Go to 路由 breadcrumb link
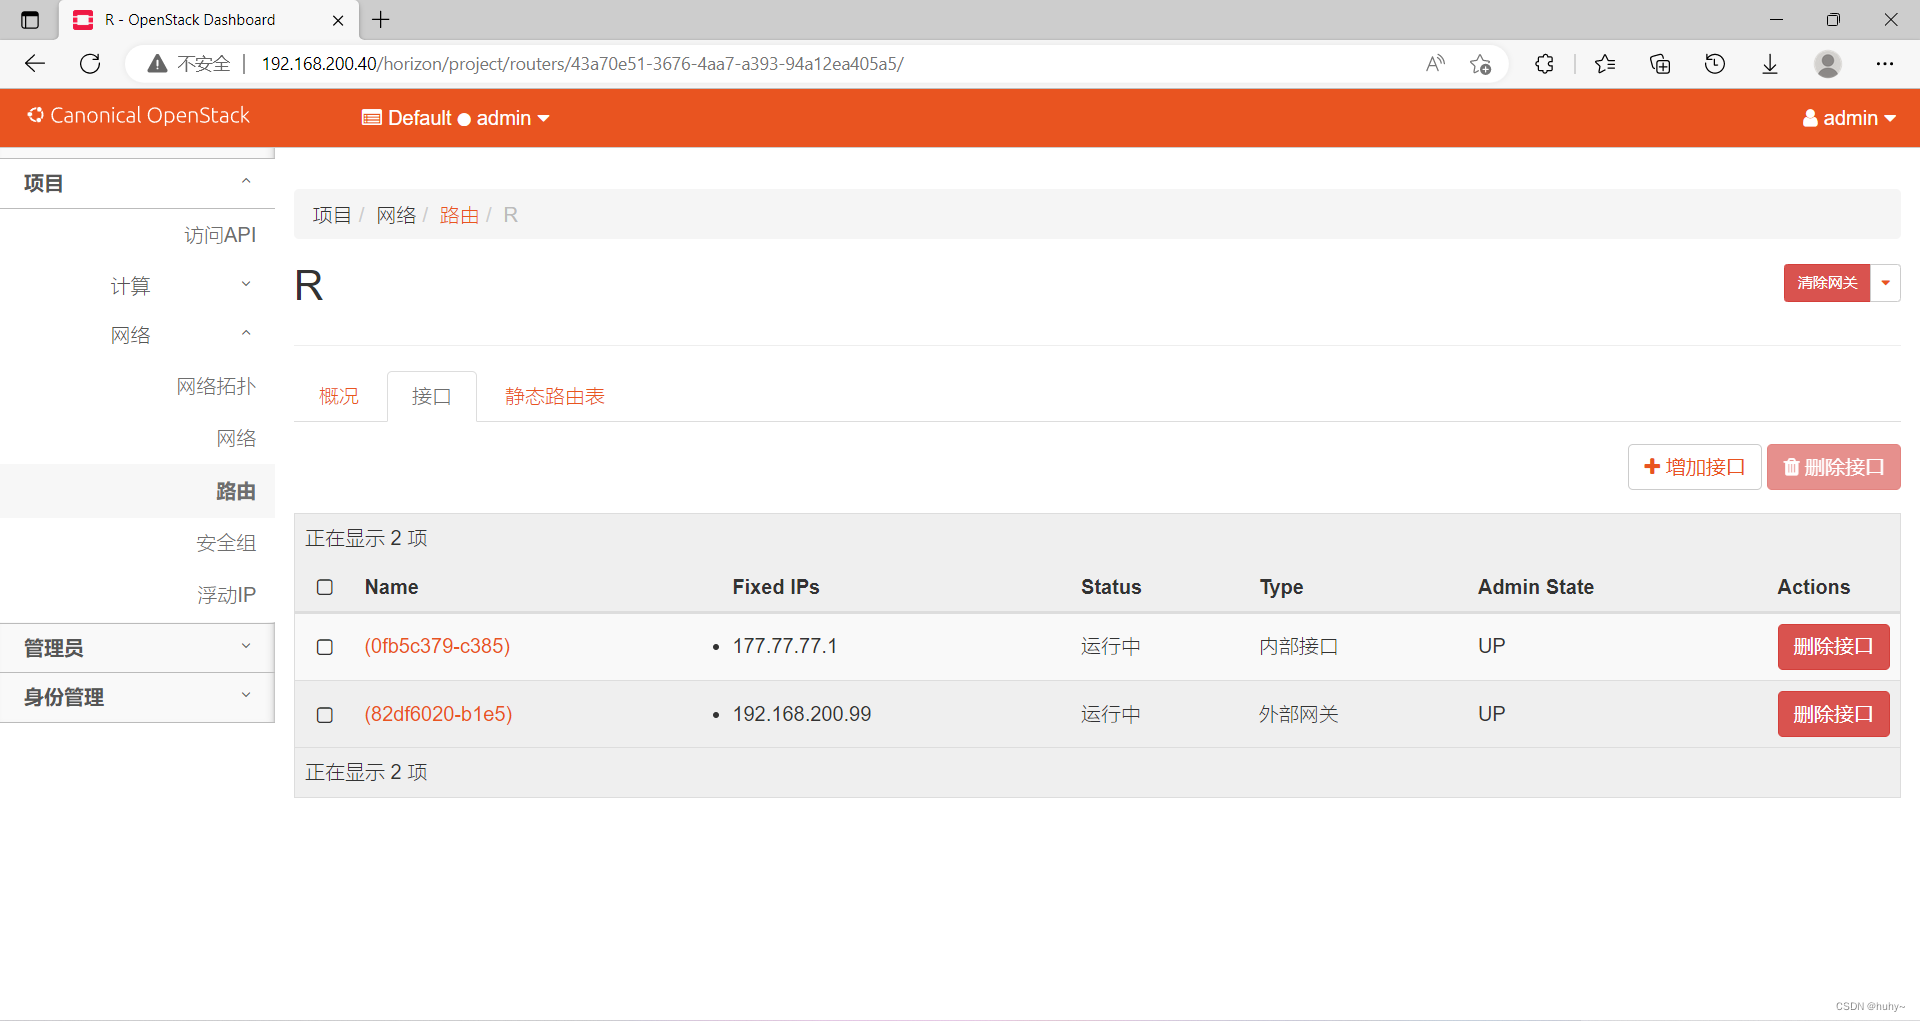This screenshot has width=1920, height=1021. (x=459, y=215)
